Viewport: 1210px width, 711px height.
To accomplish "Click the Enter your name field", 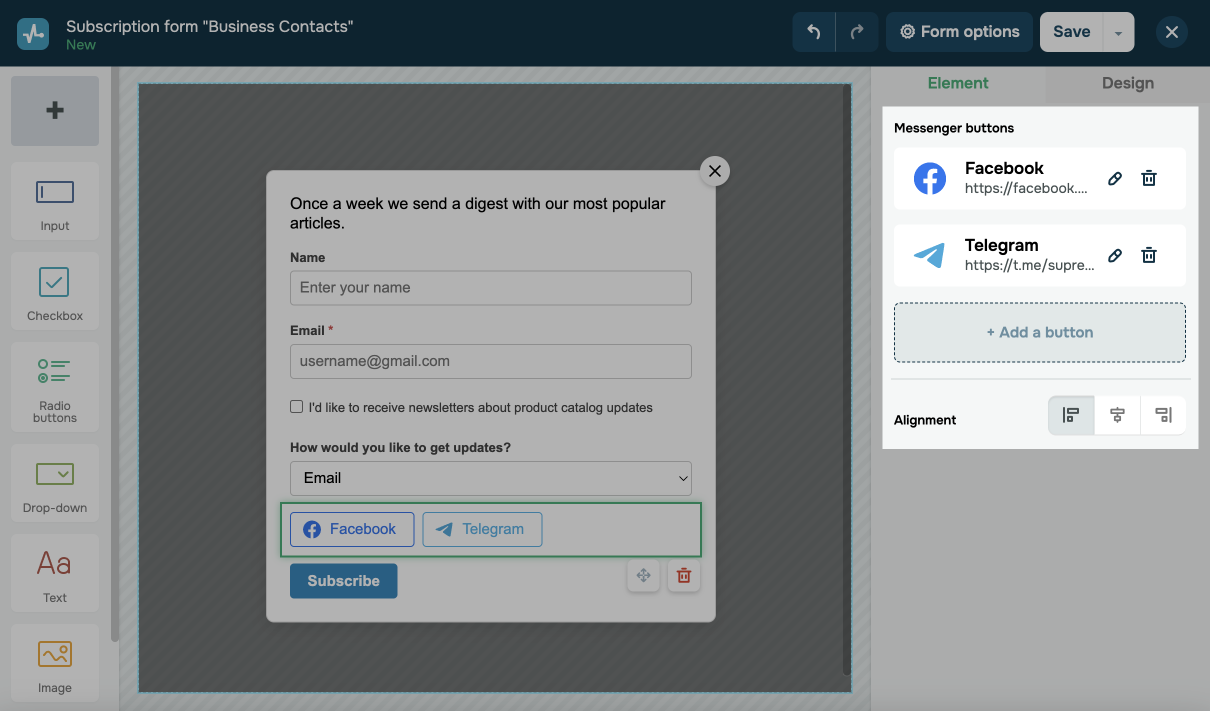I will click(490, 288).
